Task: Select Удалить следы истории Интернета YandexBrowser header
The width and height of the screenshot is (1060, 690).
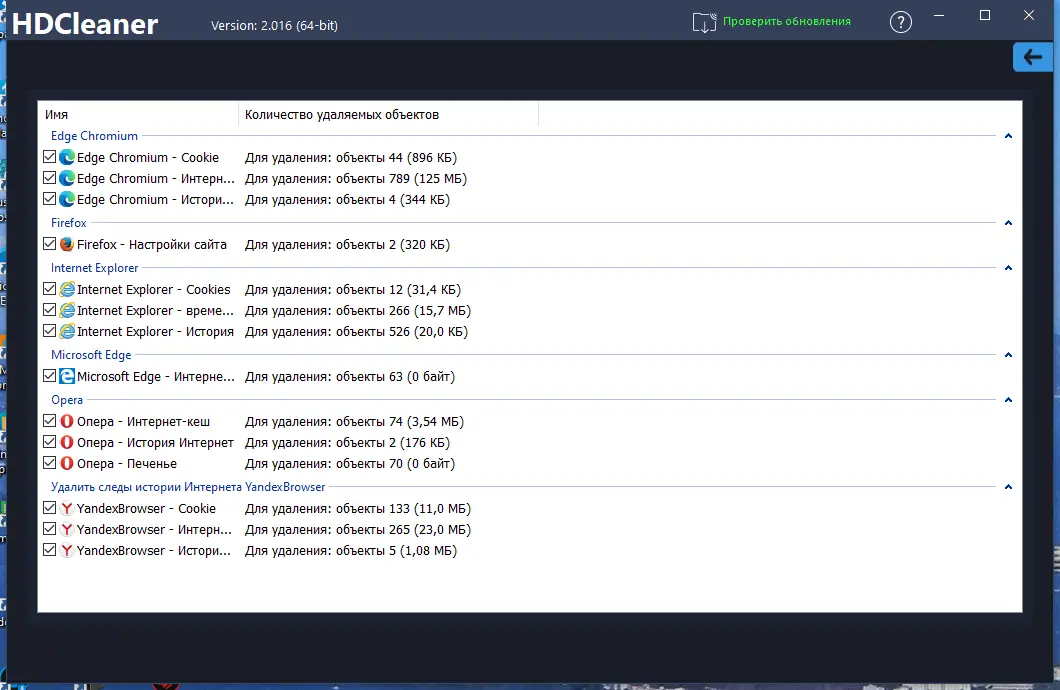Action: point(188,487)
